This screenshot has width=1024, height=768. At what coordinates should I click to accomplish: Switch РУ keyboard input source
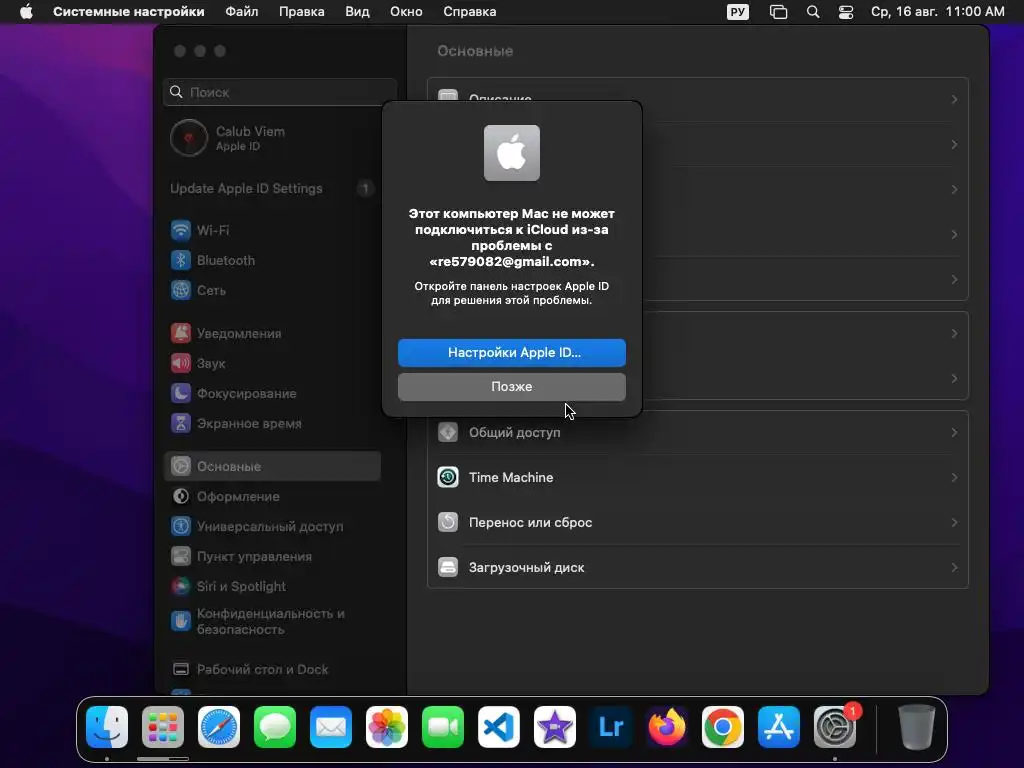738,12
